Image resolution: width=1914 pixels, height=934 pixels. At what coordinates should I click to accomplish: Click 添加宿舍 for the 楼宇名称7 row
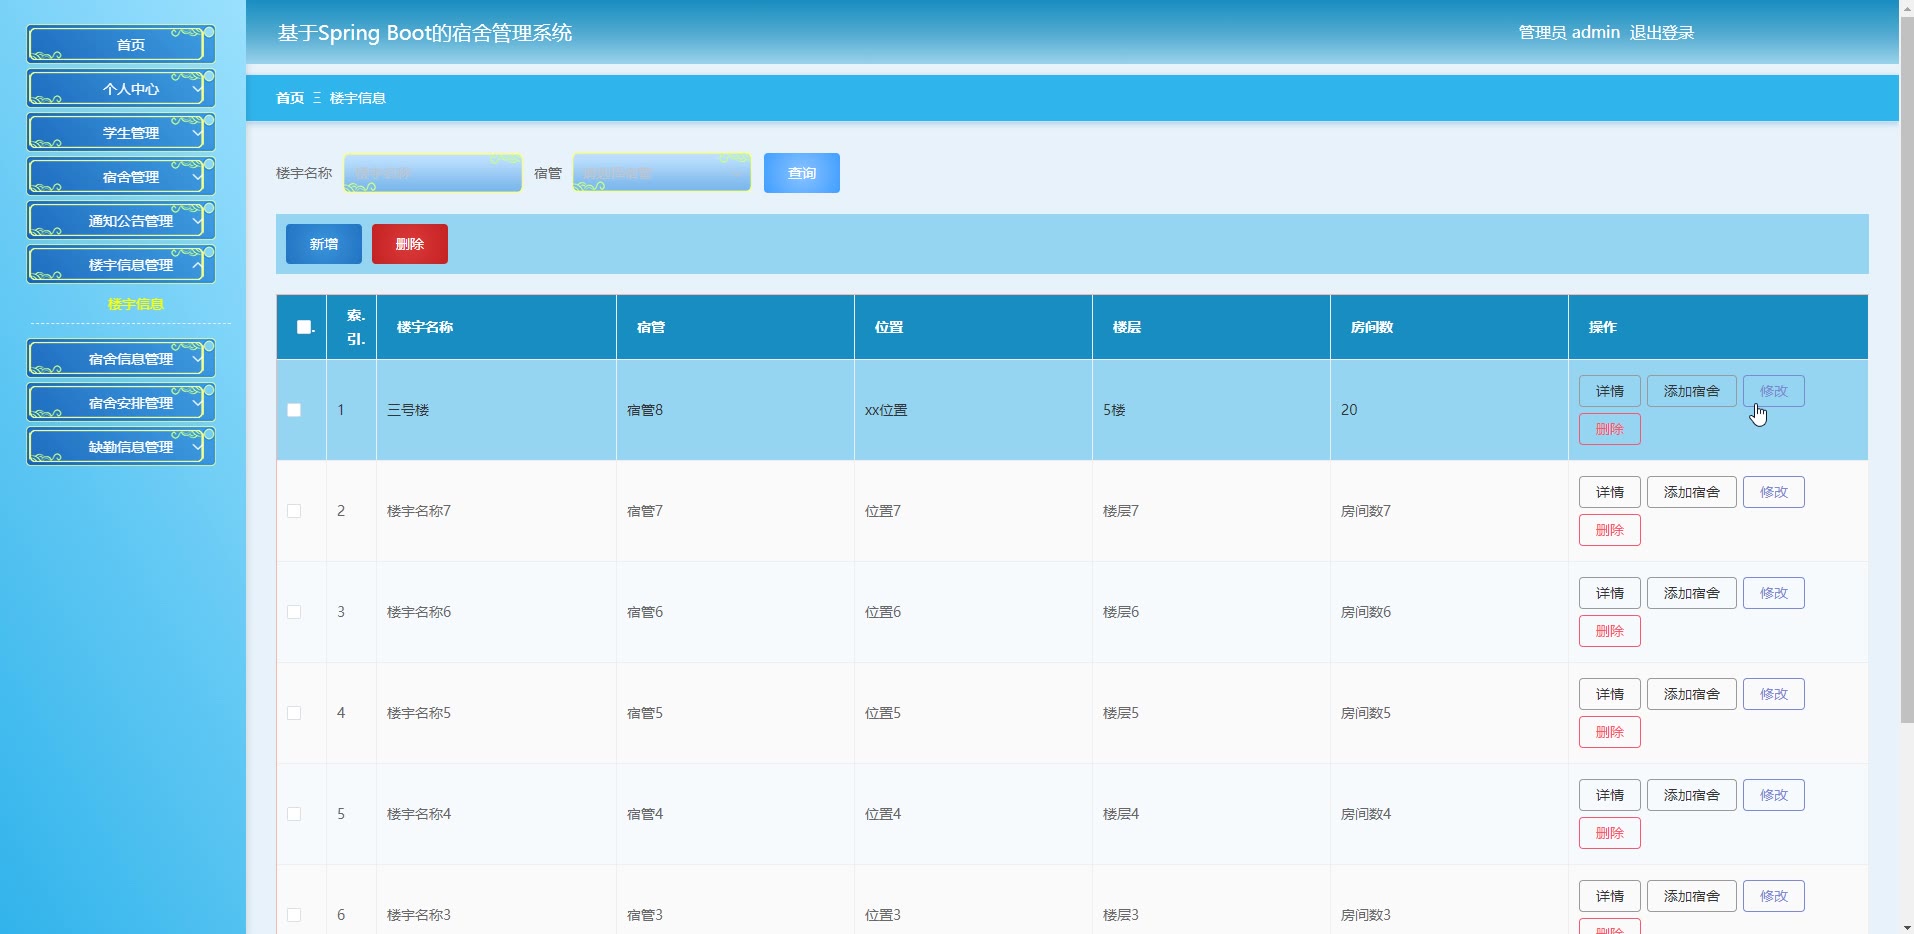(x=1691, y=492)
